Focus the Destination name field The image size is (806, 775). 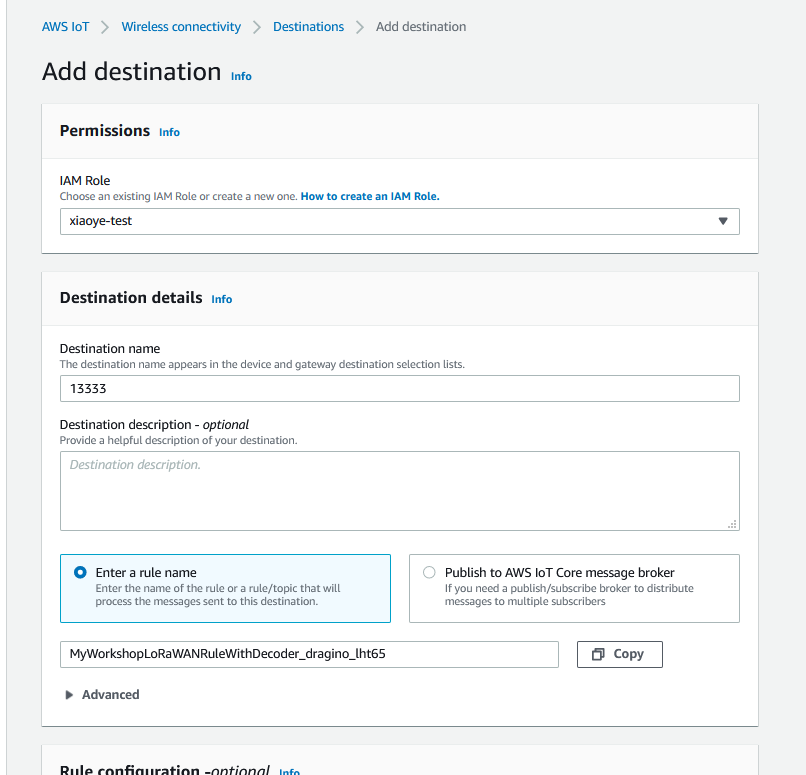399,389
